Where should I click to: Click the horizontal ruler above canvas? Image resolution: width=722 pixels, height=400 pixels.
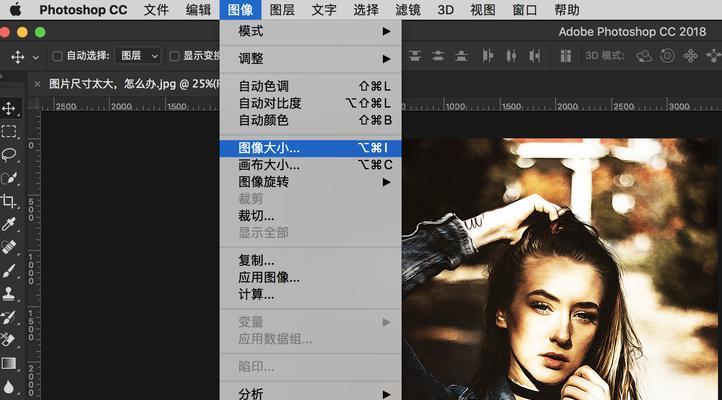562,106
